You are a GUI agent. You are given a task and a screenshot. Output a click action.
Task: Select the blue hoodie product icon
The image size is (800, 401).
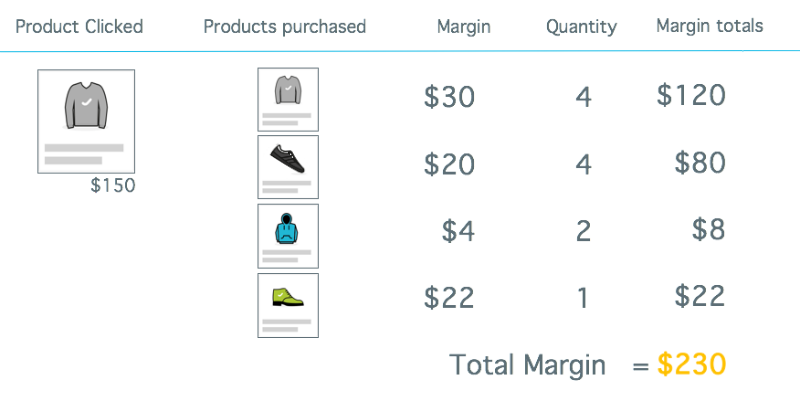(288, 229)
